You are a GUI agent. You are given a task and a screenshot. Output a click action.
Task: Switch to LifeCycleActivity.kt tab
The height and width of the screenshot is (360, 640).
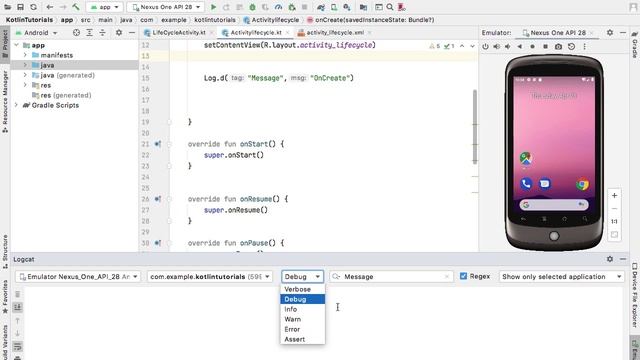(179, 32)
